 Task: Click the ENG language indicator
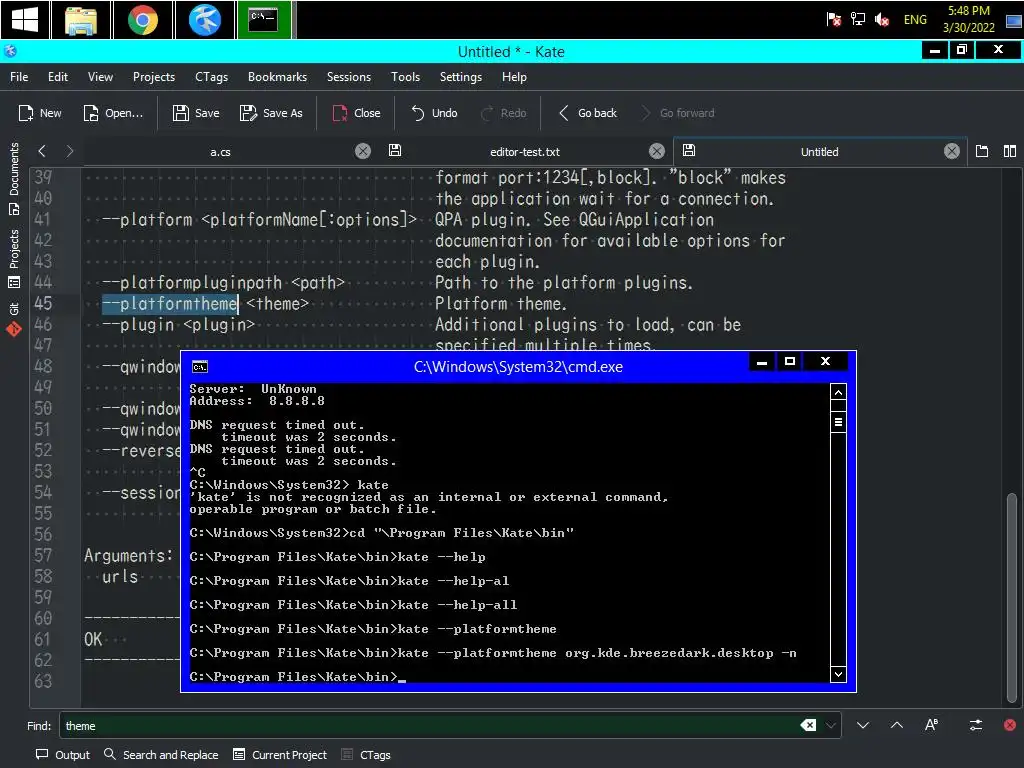pos(915,20)
